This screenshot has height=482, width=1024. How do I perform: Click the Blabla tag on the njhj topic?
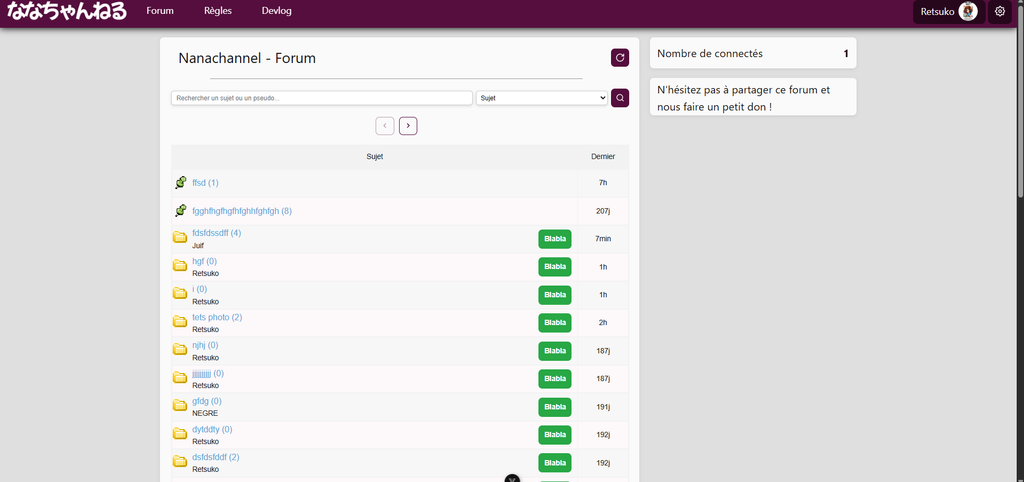click(554, 351)
